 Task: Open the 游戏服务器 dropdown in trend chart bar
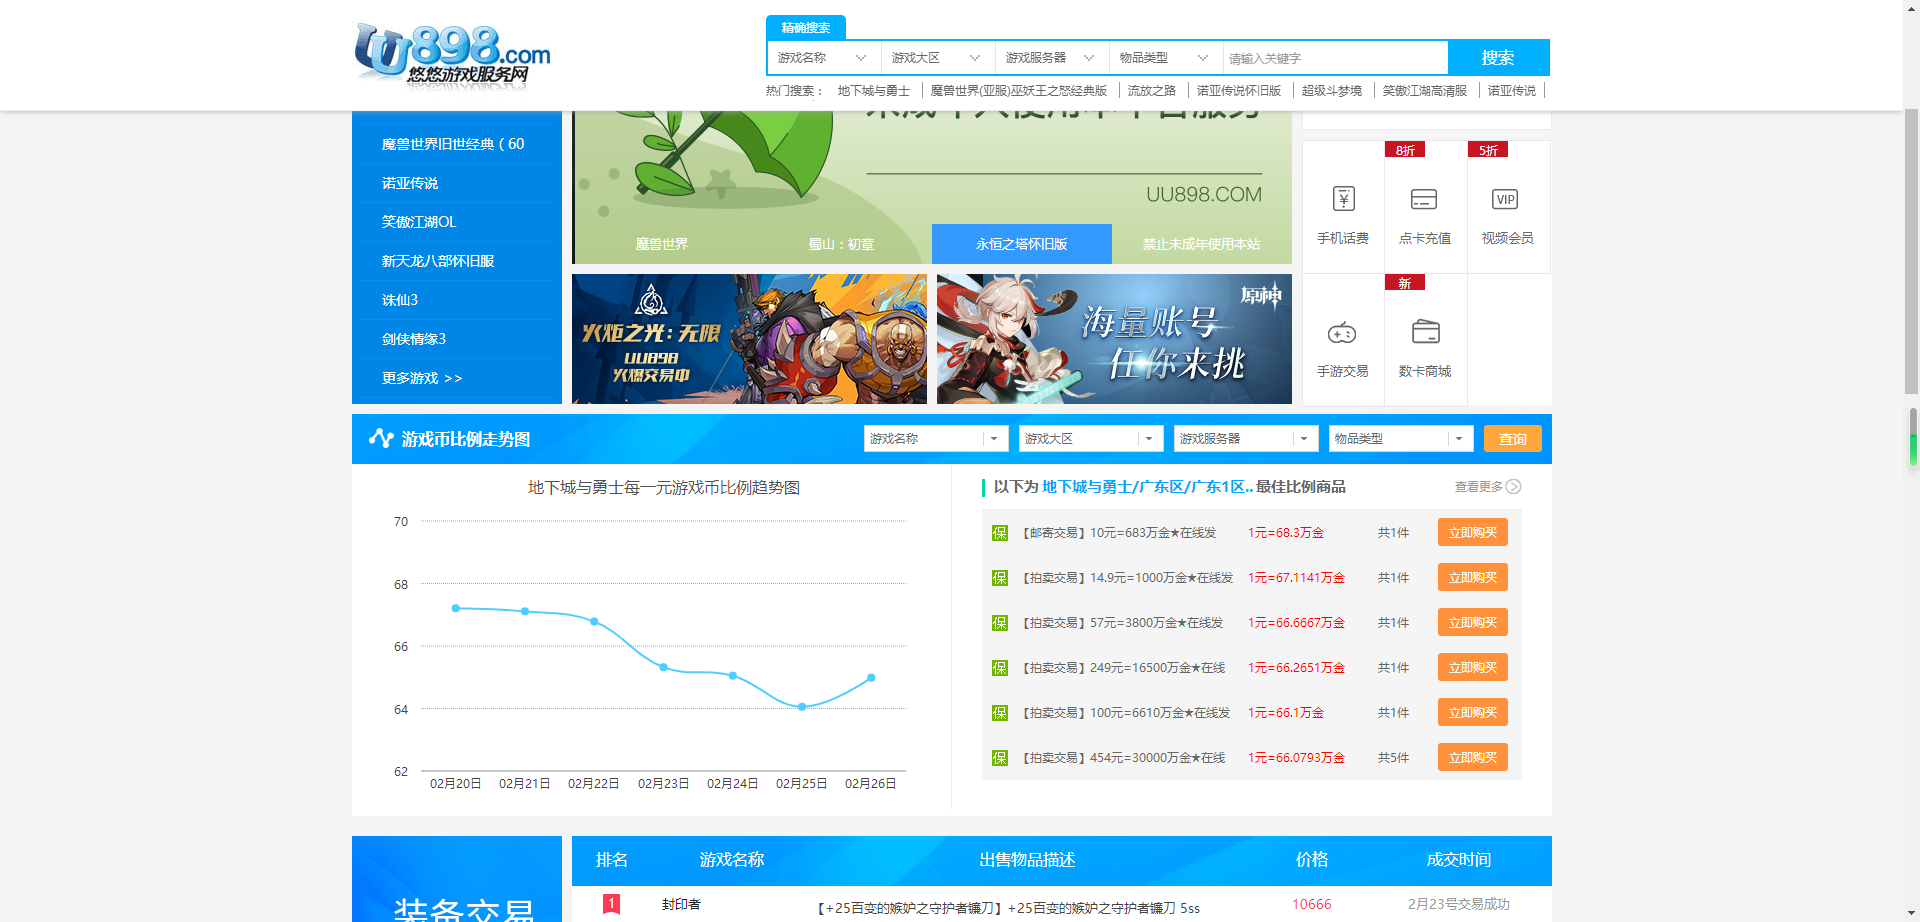tap(1246, 439)
